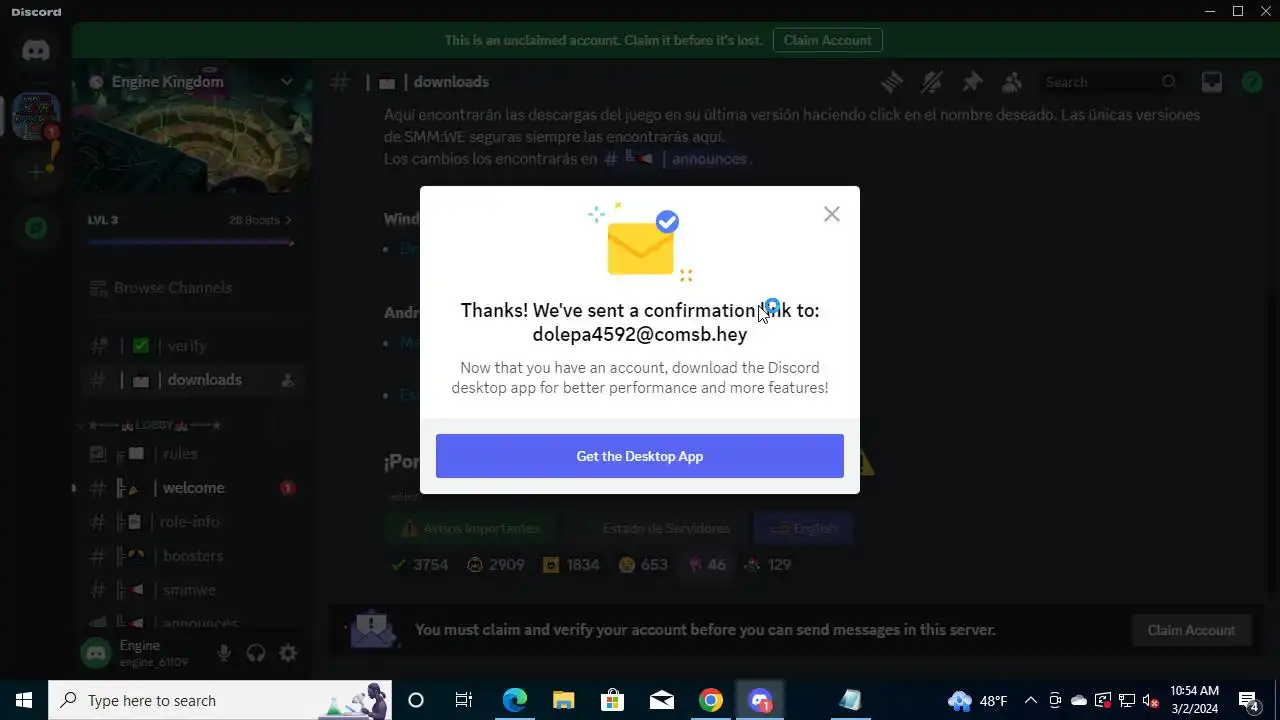1280x720 pixels.
Task: Open Google Chrome from taskbar
Action: tap(711, 700)
